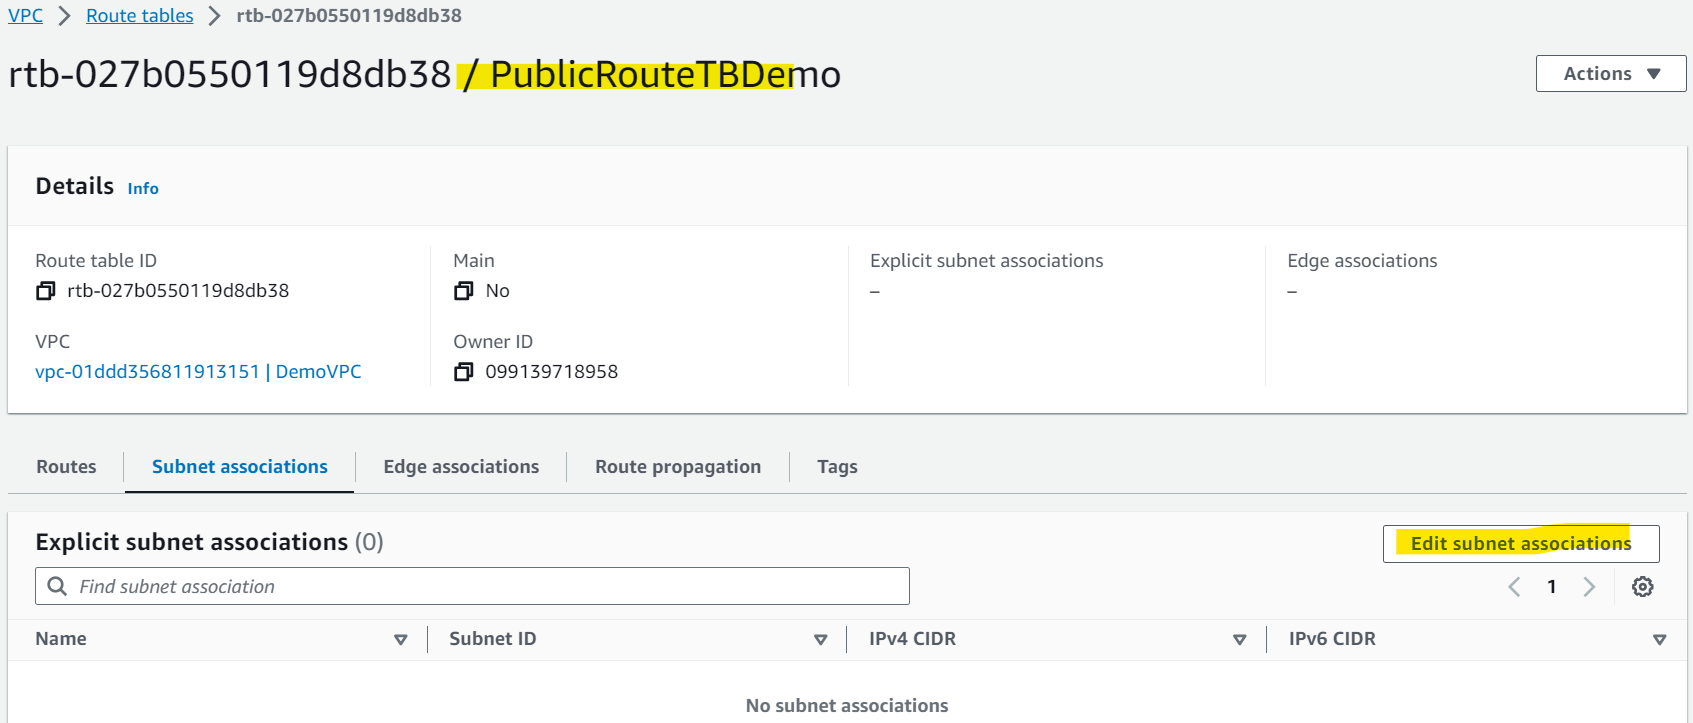The width and height of the screenshot is (1693, 723).
Task: Click the Name column header
Action: 61,639
